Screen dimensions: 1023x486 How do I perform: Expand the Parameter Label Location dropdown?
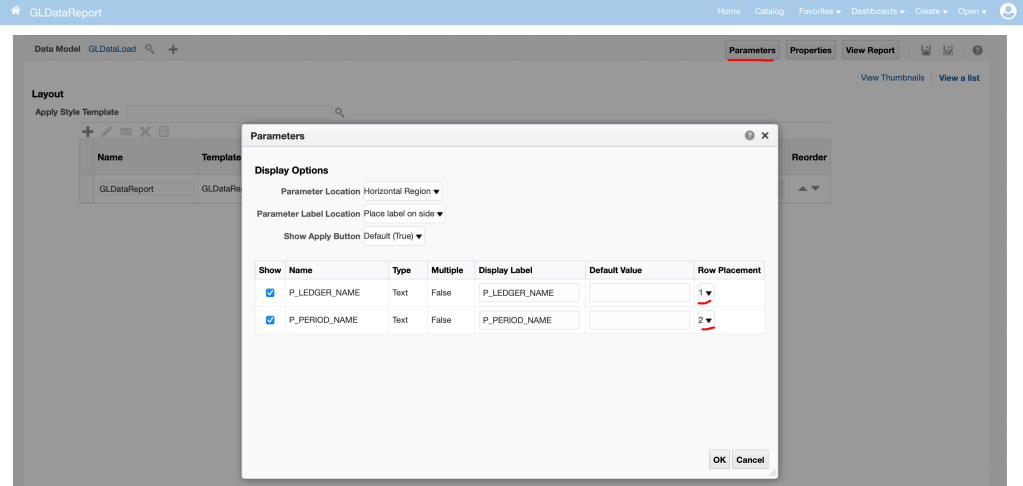(404, 214)
